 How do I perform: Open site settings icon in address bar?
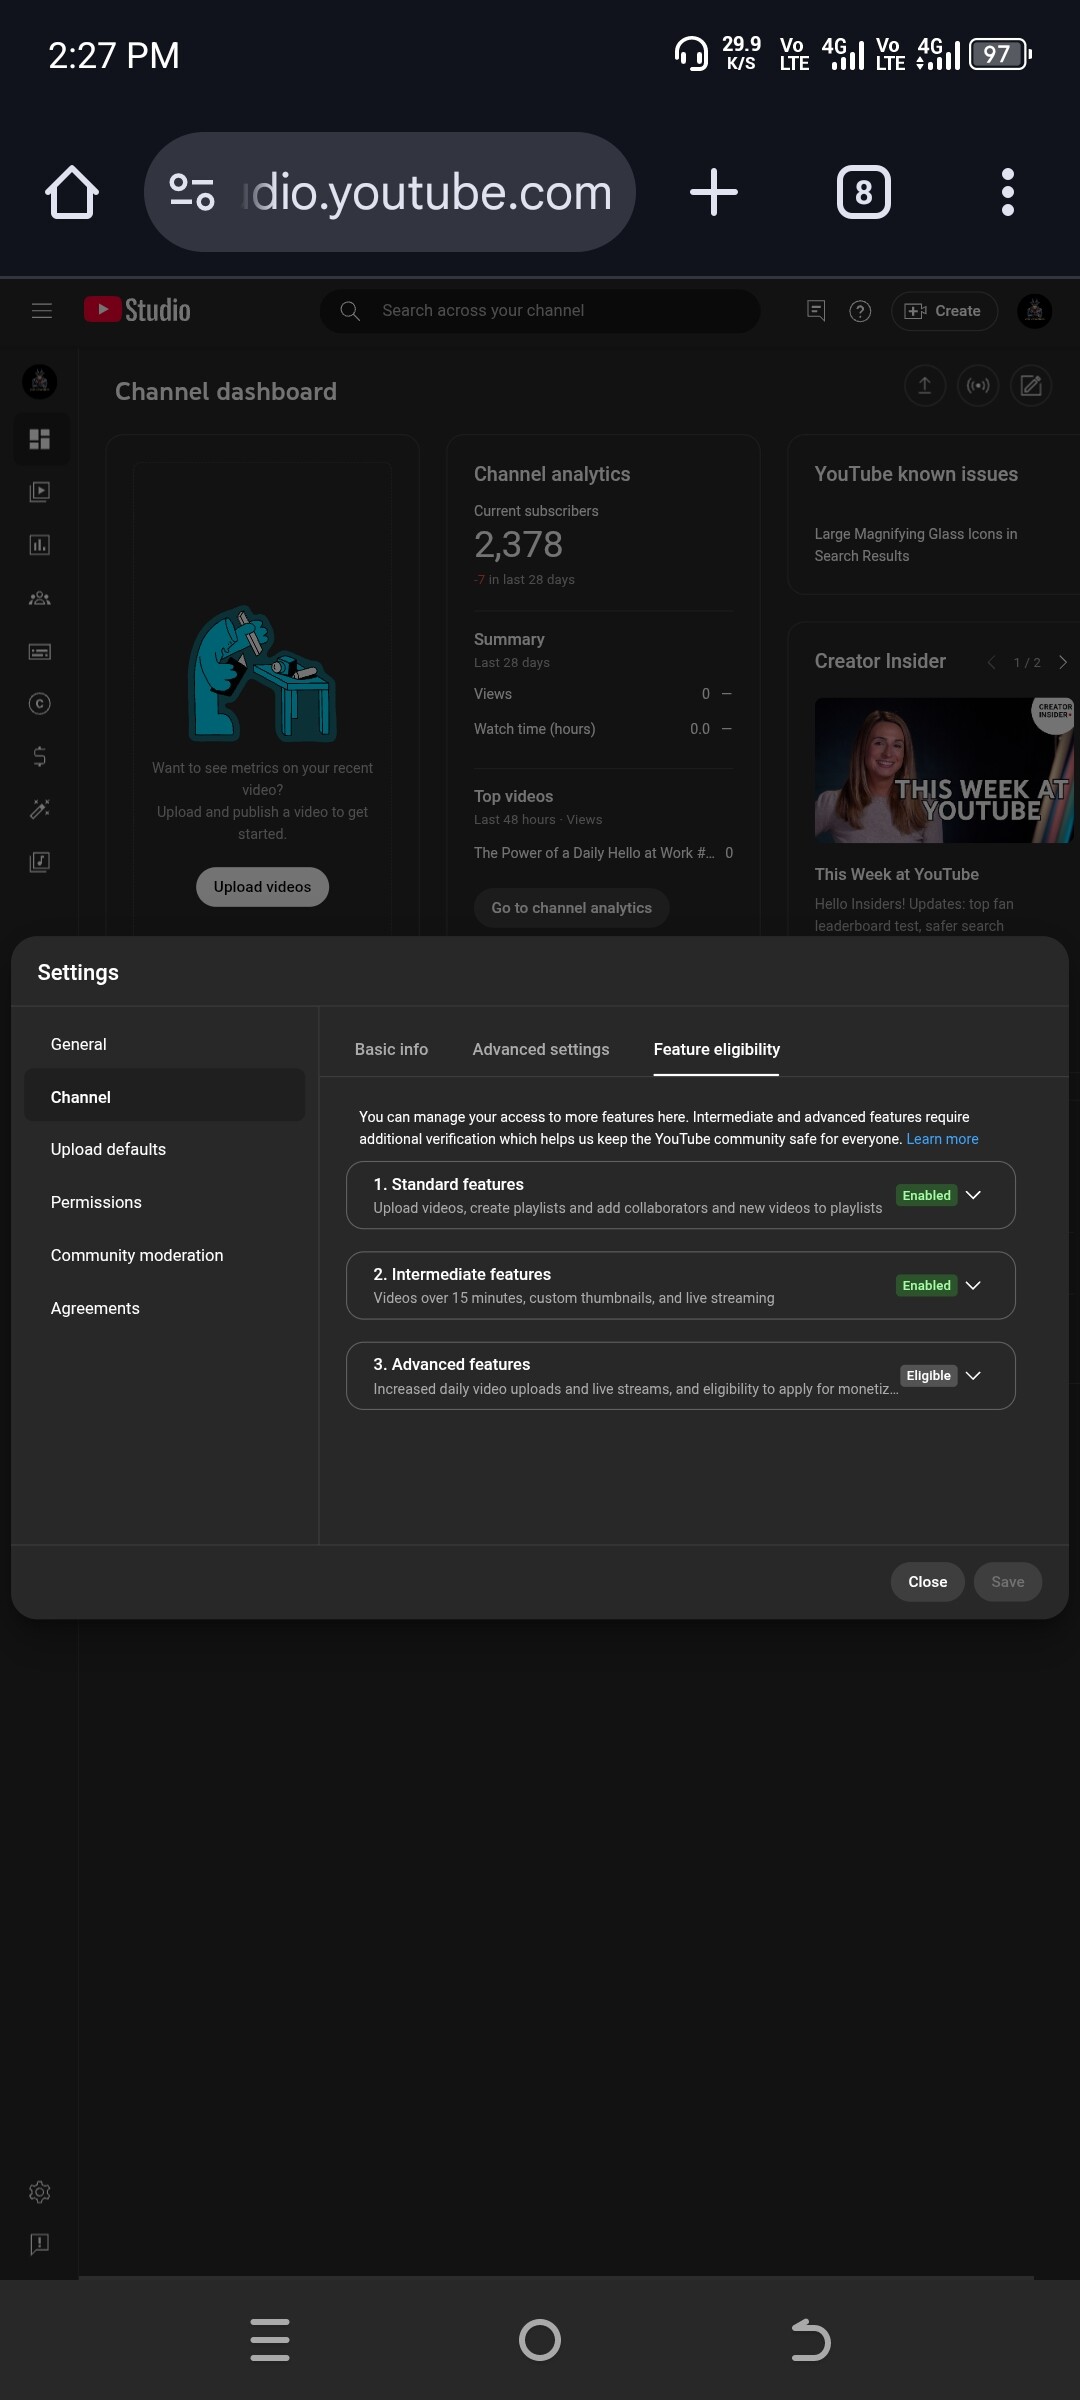pos(192,192)
